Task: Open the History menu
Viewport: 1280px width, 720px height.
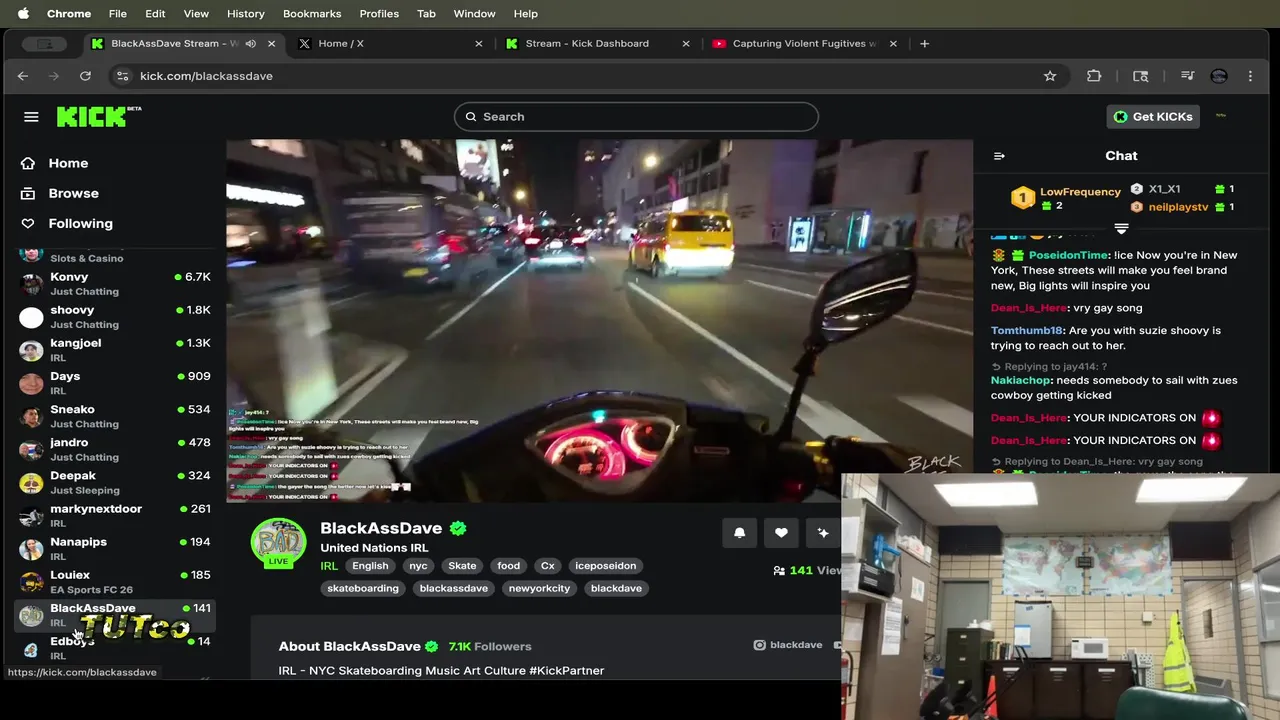Action: coord(245,14)
